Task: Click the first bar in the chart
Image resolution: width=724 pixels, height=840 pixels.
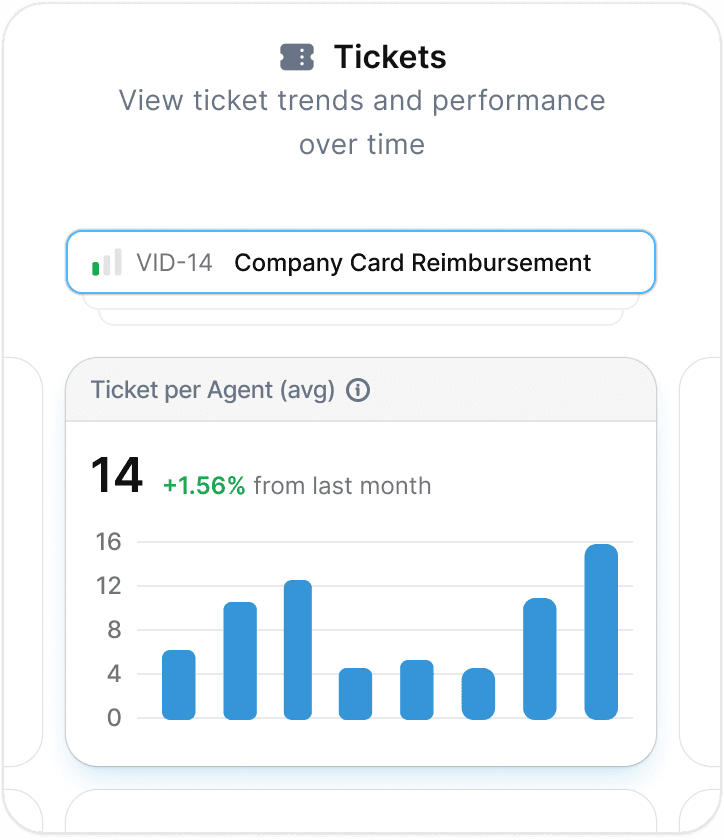Action: click(178, 685)
